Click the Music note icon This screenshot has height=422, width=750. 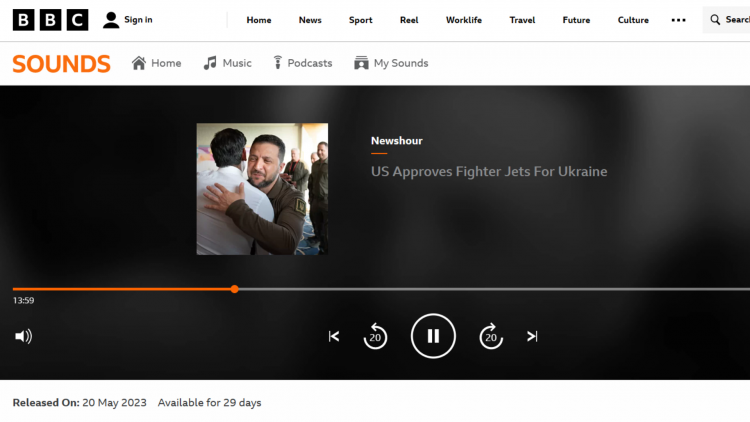point(210,63)
